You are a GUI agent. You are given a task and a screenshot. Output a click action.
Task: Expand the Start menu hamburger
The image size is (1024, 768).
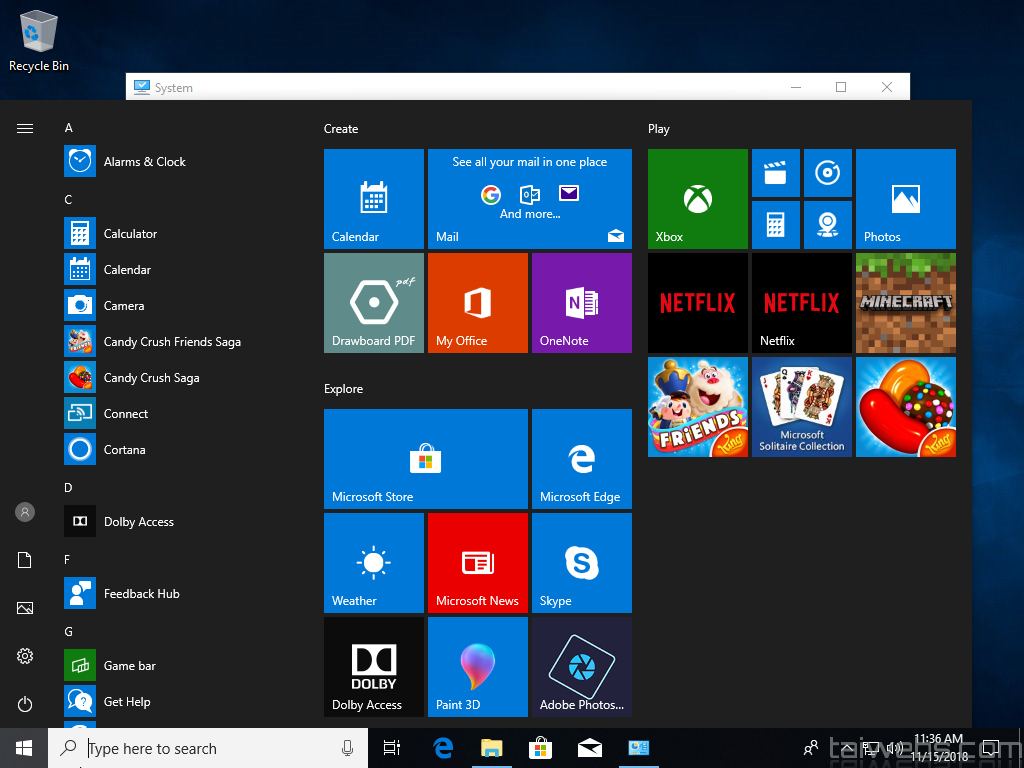[x=25, y=128]
